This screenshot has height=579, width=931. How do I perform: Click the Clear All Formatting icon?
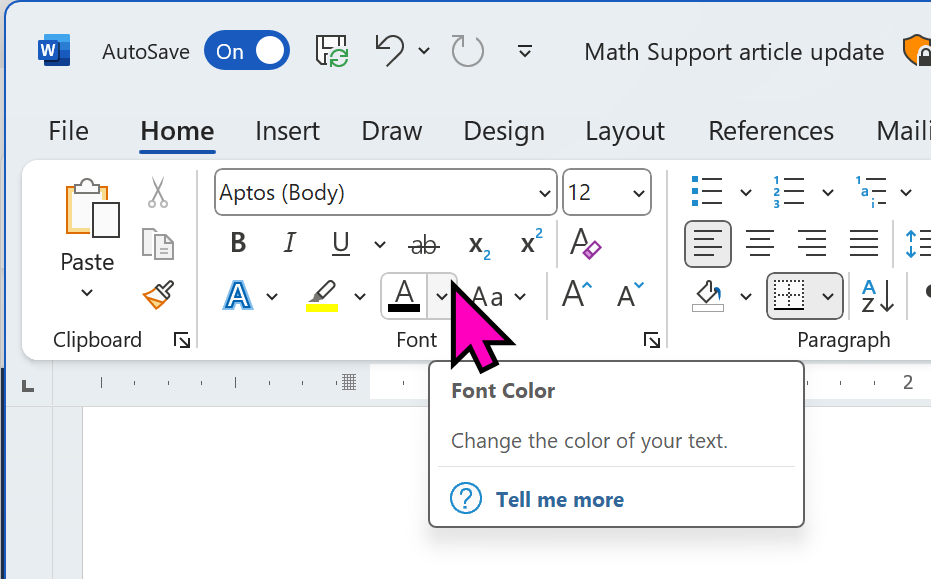(x=585, y=244)
